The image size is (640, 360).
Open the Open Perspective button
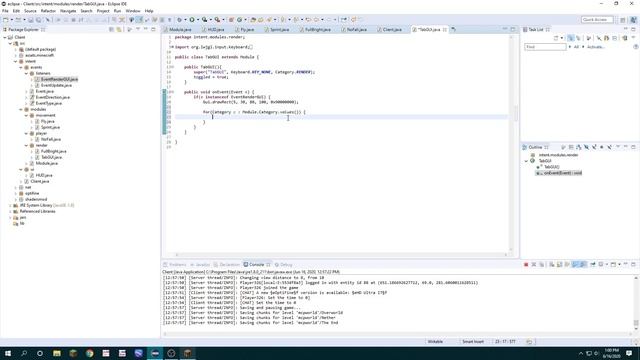click(623, 20)
